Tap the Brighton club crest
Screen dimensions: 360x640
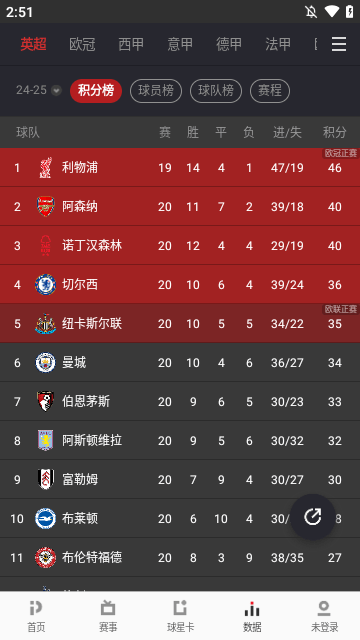[x=45, y=518]
